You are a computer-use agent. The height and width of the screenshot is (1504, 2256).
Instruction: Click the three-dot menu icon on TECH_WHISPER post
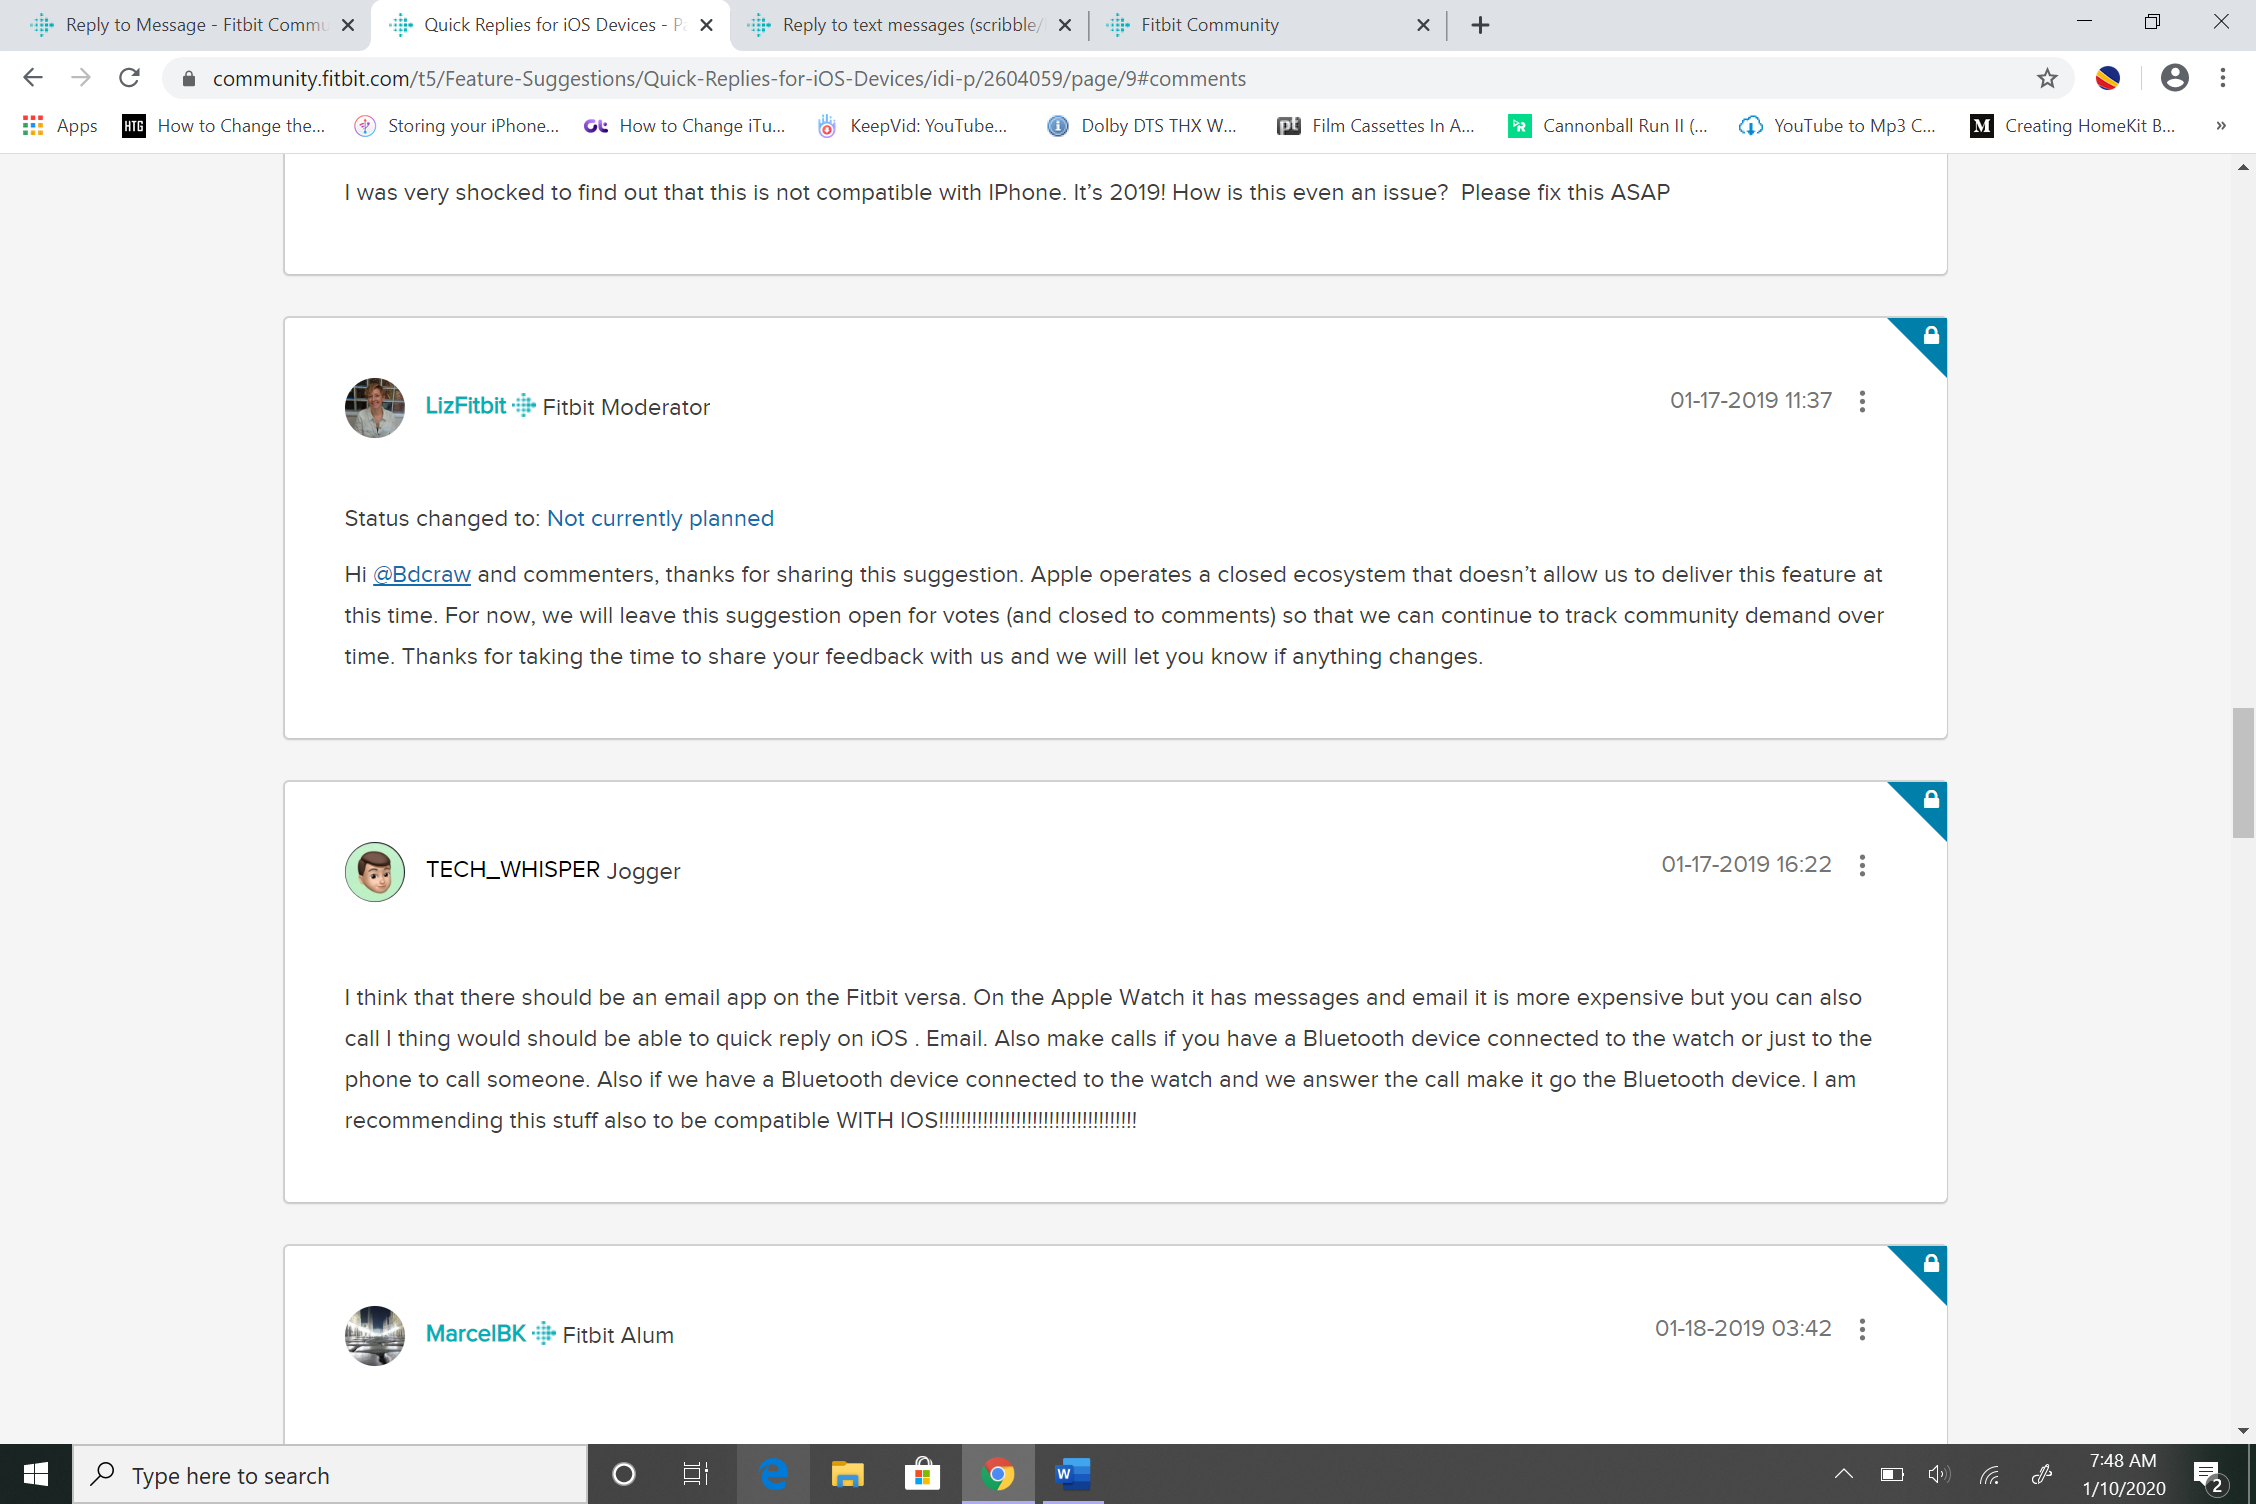coord(1860,864)
